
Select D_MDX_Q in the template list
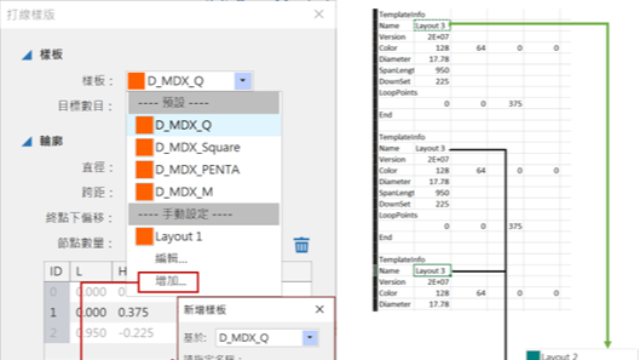204,125
